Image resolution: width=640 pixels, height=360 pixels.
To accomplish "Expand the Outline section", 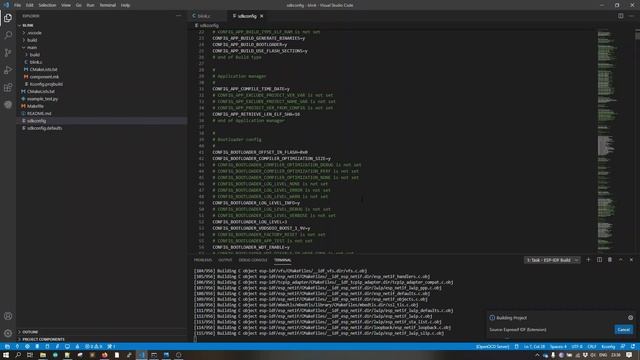I will 102,332.
